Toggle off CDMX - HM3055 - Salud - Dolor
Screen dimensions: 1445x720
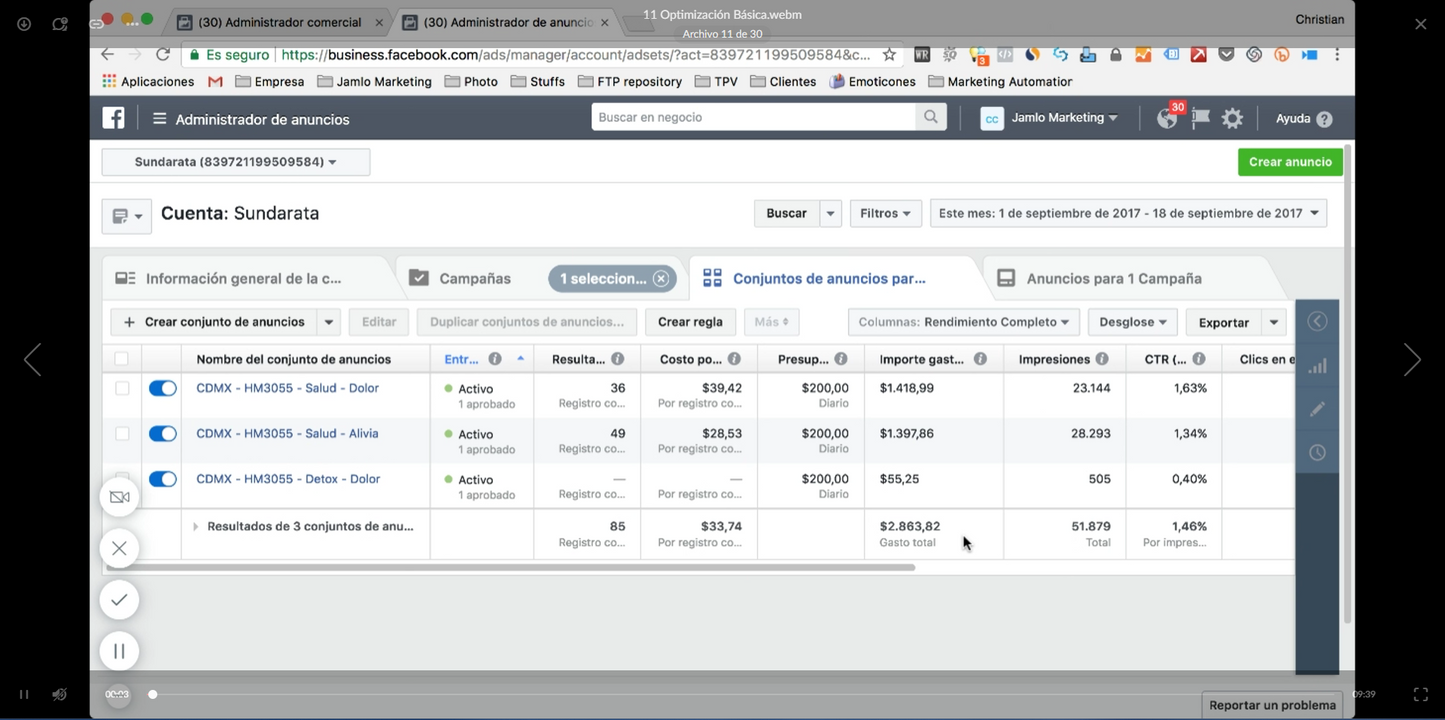click(162, 388)
